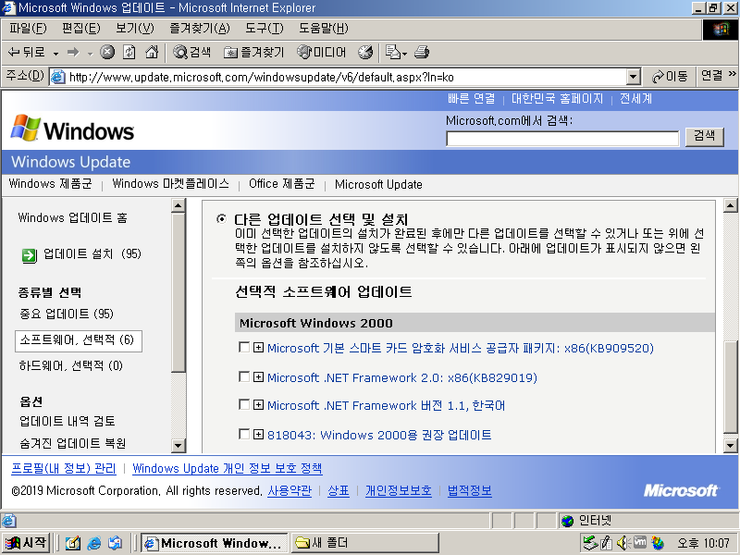740x555 pixels.
Task: Expand details for .NET Framework 2.0
Action: [258, 377]
